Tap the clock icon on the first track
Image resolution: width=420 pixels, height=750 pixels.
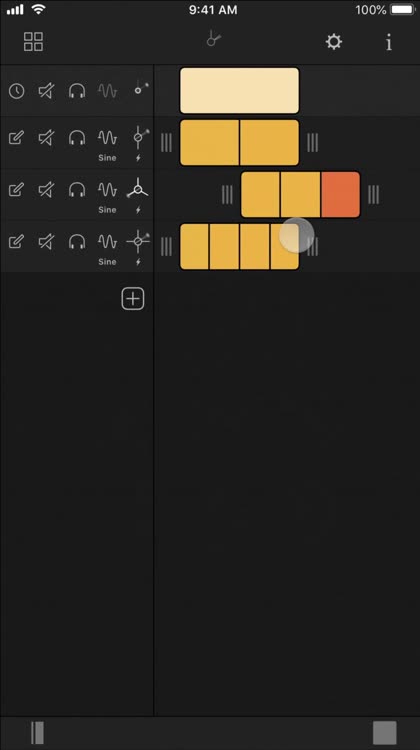pyautogui.click(x=17, y=91)
